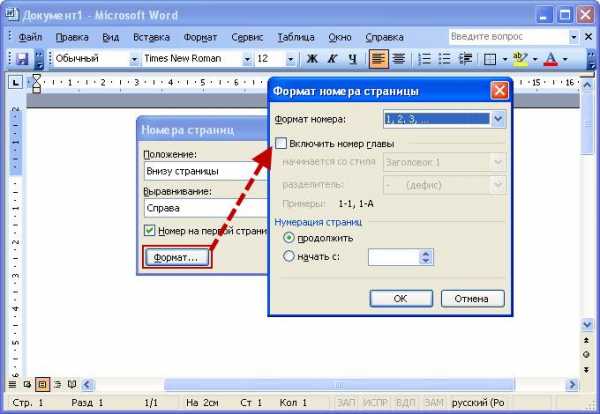600x414 pixels.
Task: Open the Файл menu
Action: click(30, 37)
